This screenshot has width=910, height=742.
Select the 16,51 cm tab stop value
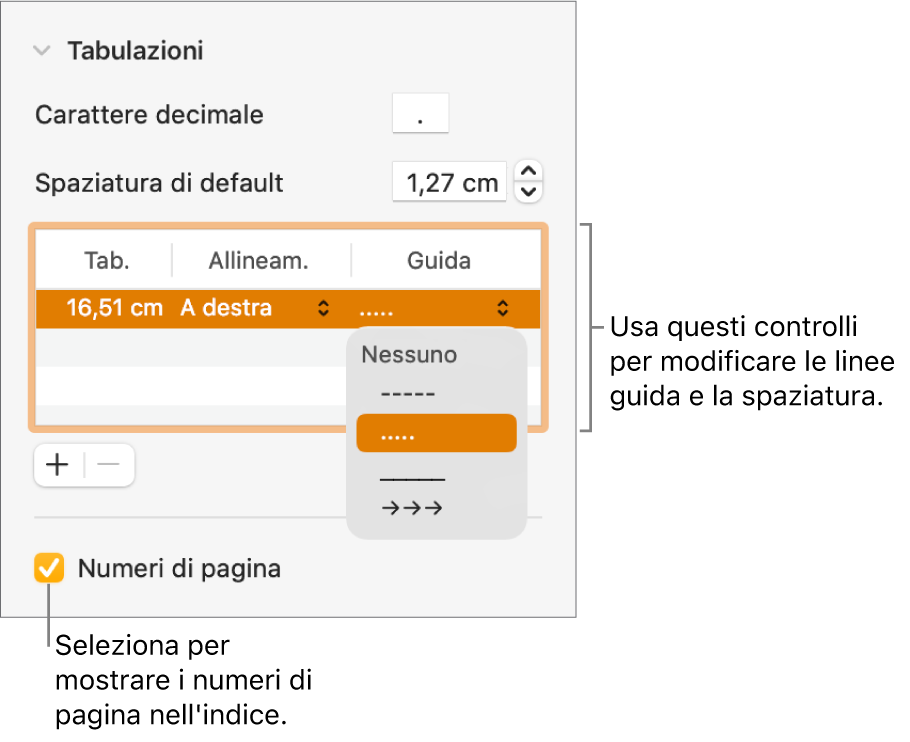pos(114,308)
